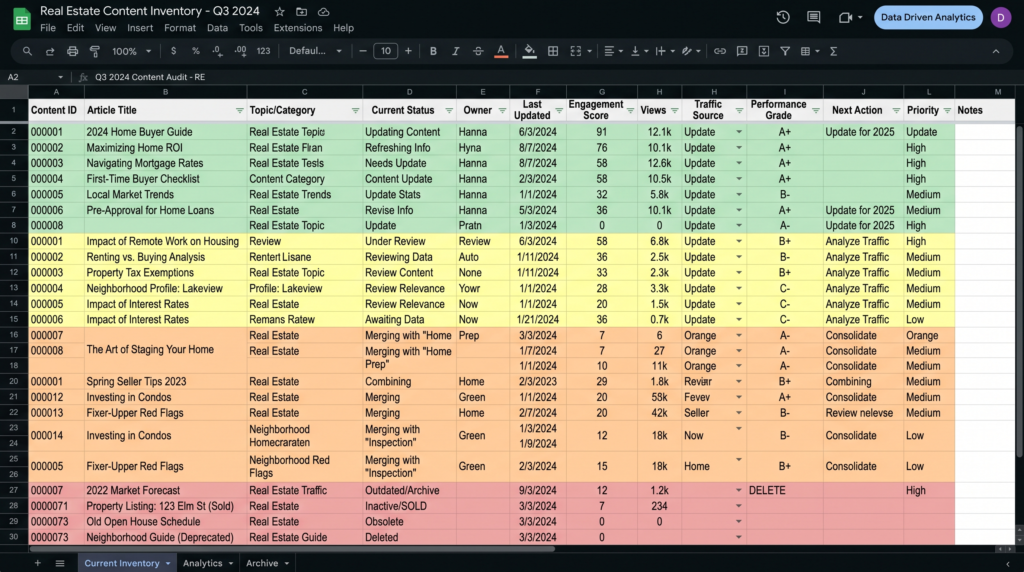Open the account avatar D
This screenshot has width=1024, height=572.
[1000, 18]
